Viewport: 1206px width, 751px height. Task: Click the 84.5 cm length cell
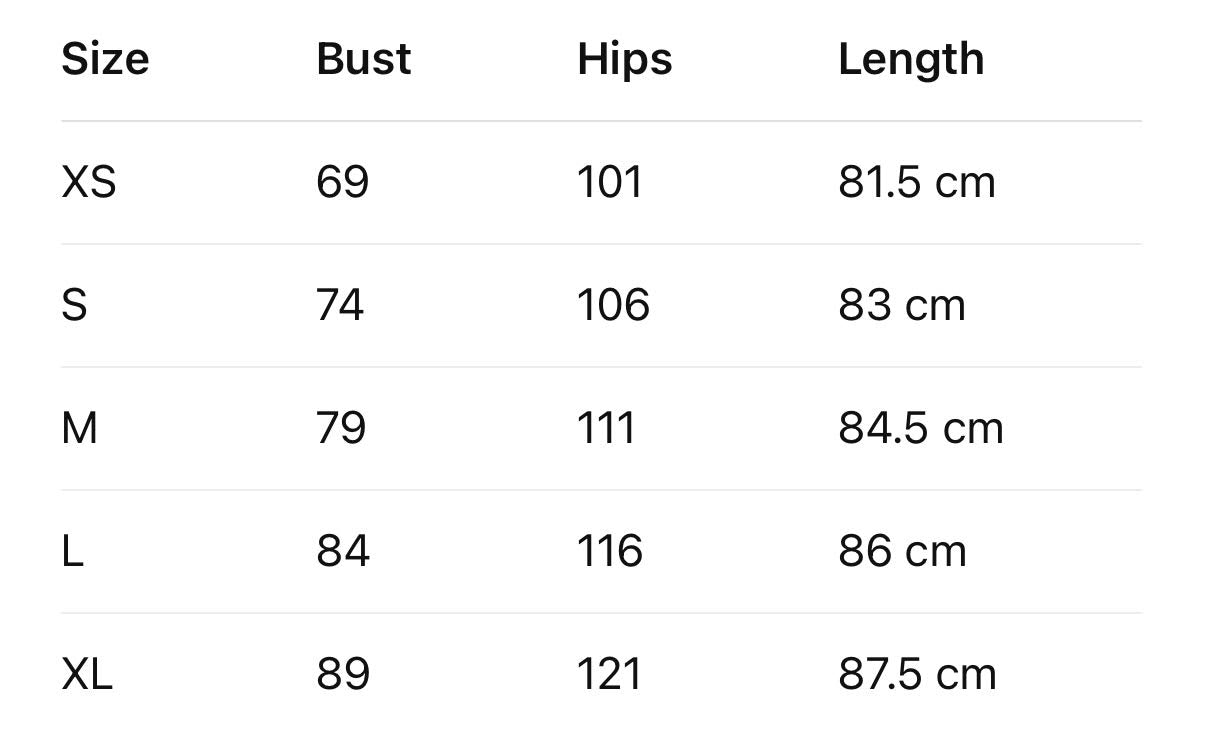tap(920, 428)
